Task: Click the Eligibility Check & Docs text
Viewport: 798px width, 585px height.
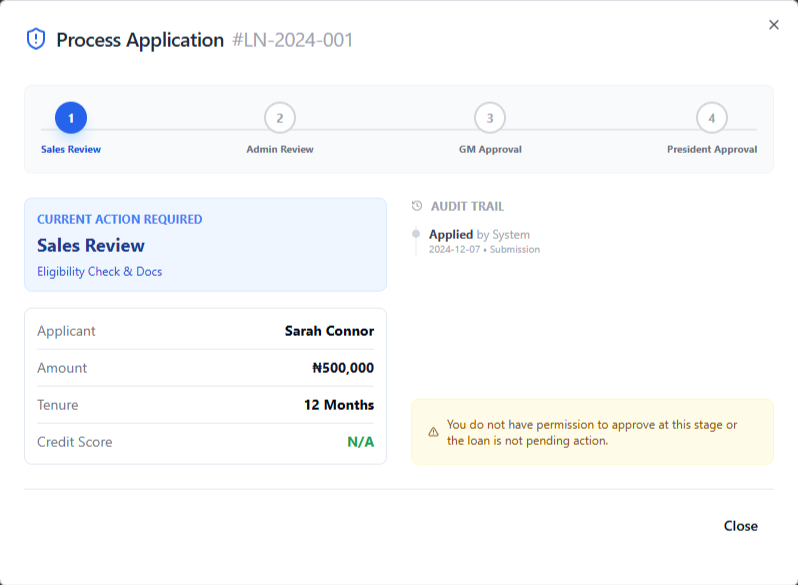Action: coord(99,271)
